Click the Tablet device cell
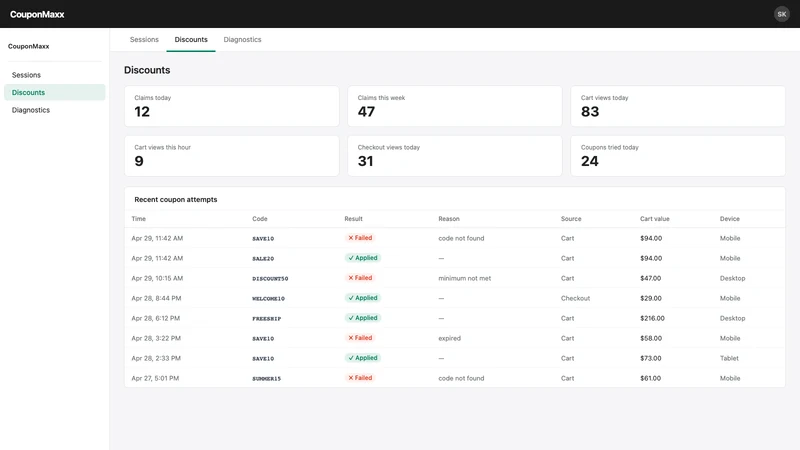 coord(729,358)
